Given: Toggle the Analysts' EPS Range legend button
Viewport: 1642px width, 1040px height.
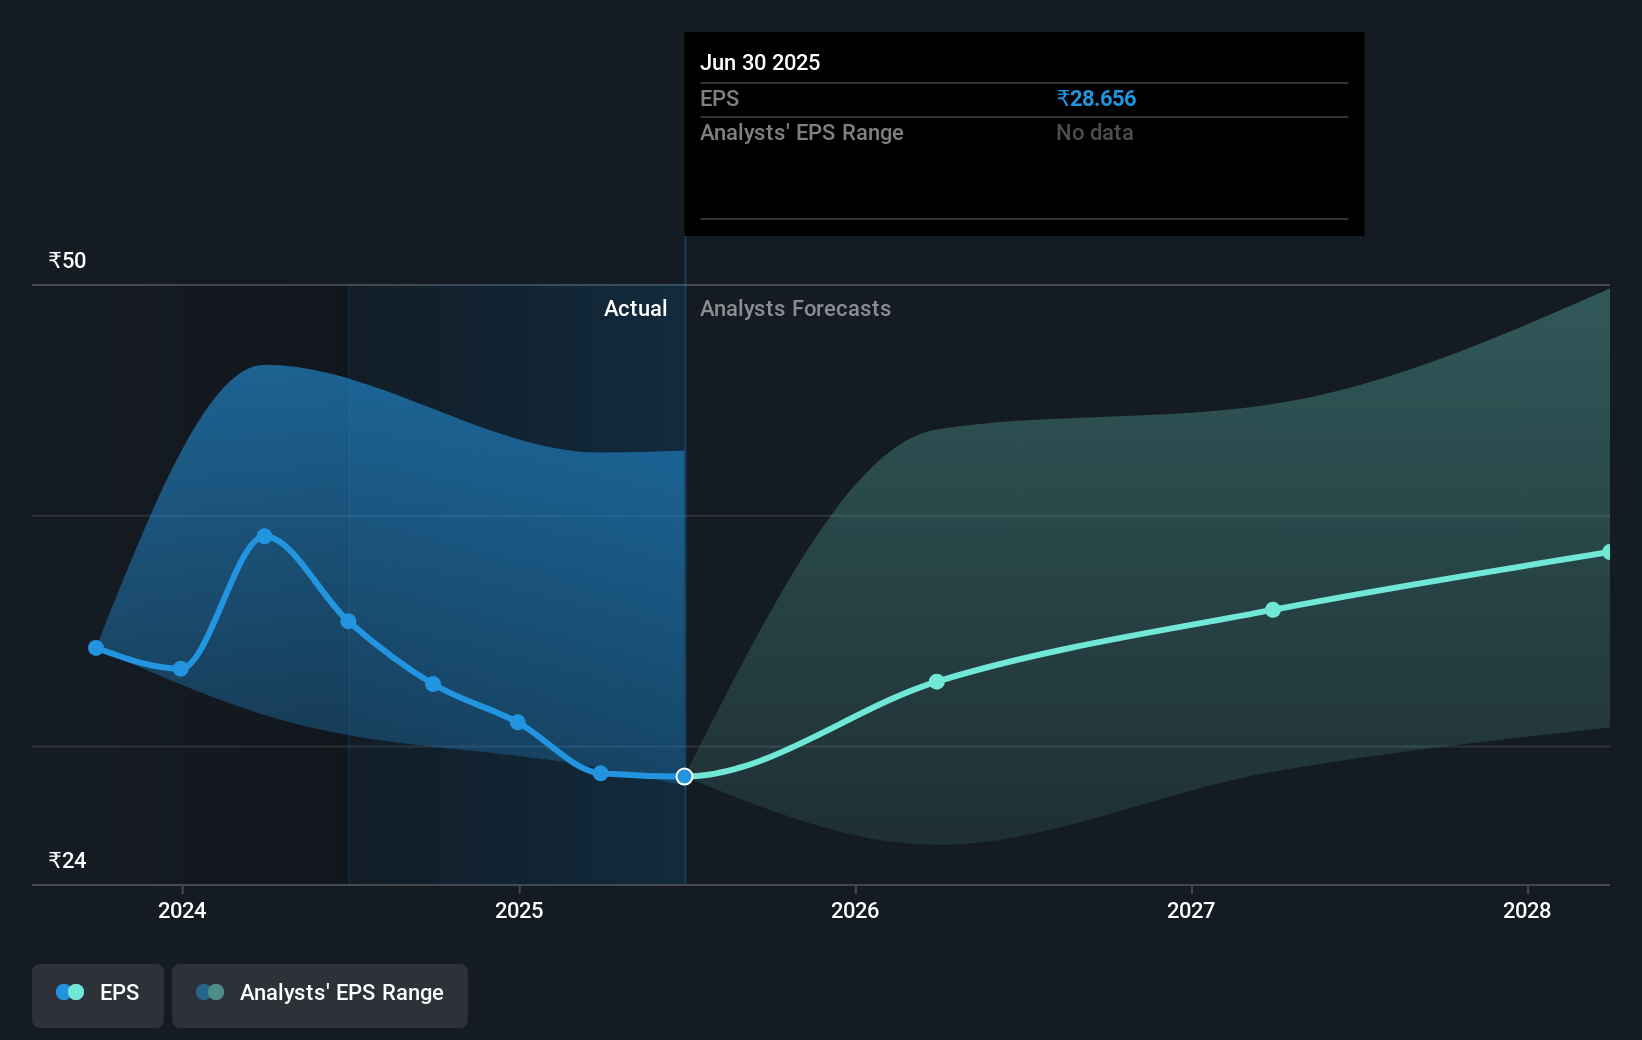Looking at the screenshot, I should tap(320, 993).
